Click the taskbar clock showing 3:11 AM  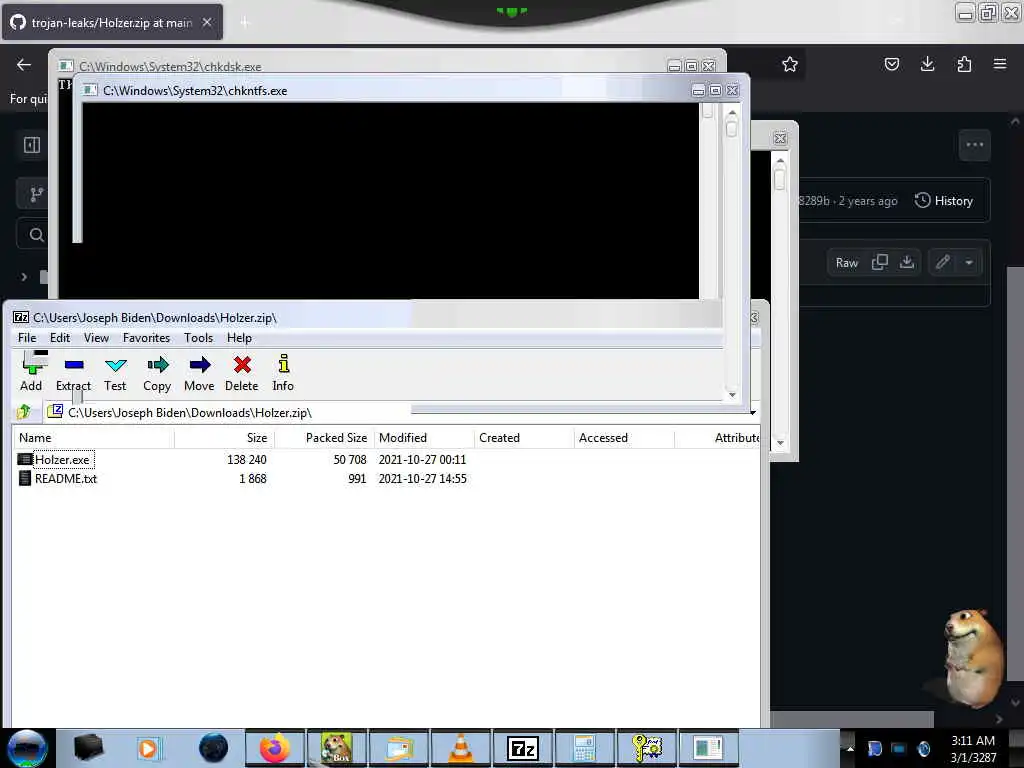tap(973, 748)
